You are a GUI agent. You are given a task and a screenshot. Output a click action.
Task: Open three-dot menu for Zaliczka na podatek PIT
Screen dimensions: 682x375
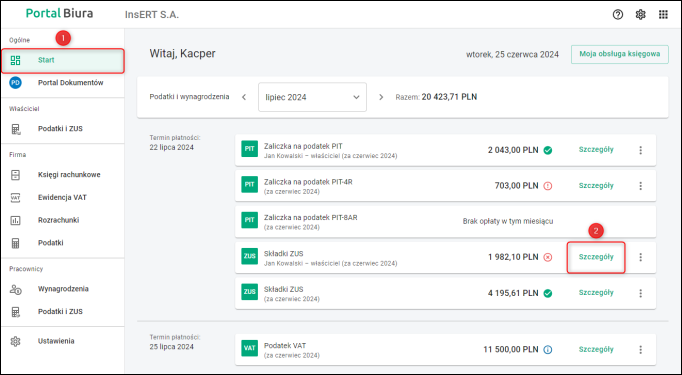[640, 150]
